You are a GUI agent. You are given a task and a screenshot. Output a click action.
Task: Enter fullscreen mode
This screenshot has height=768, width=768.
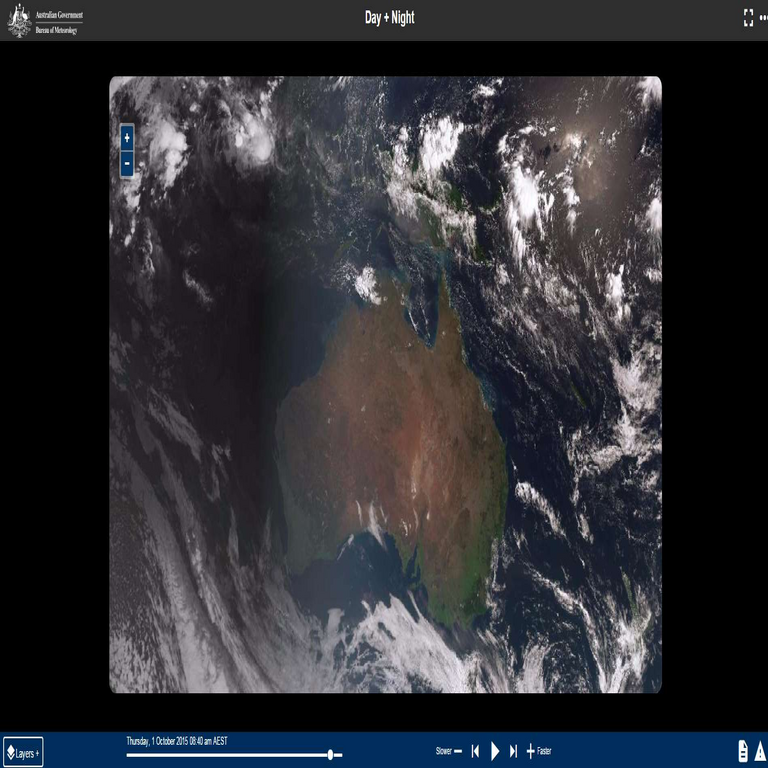(748, 18)
